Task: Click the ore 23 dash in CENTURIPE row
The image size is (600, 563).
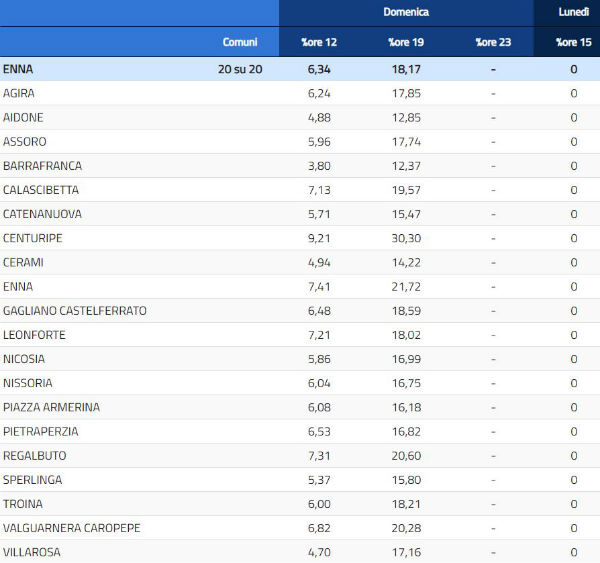Action: pos(493,238)
